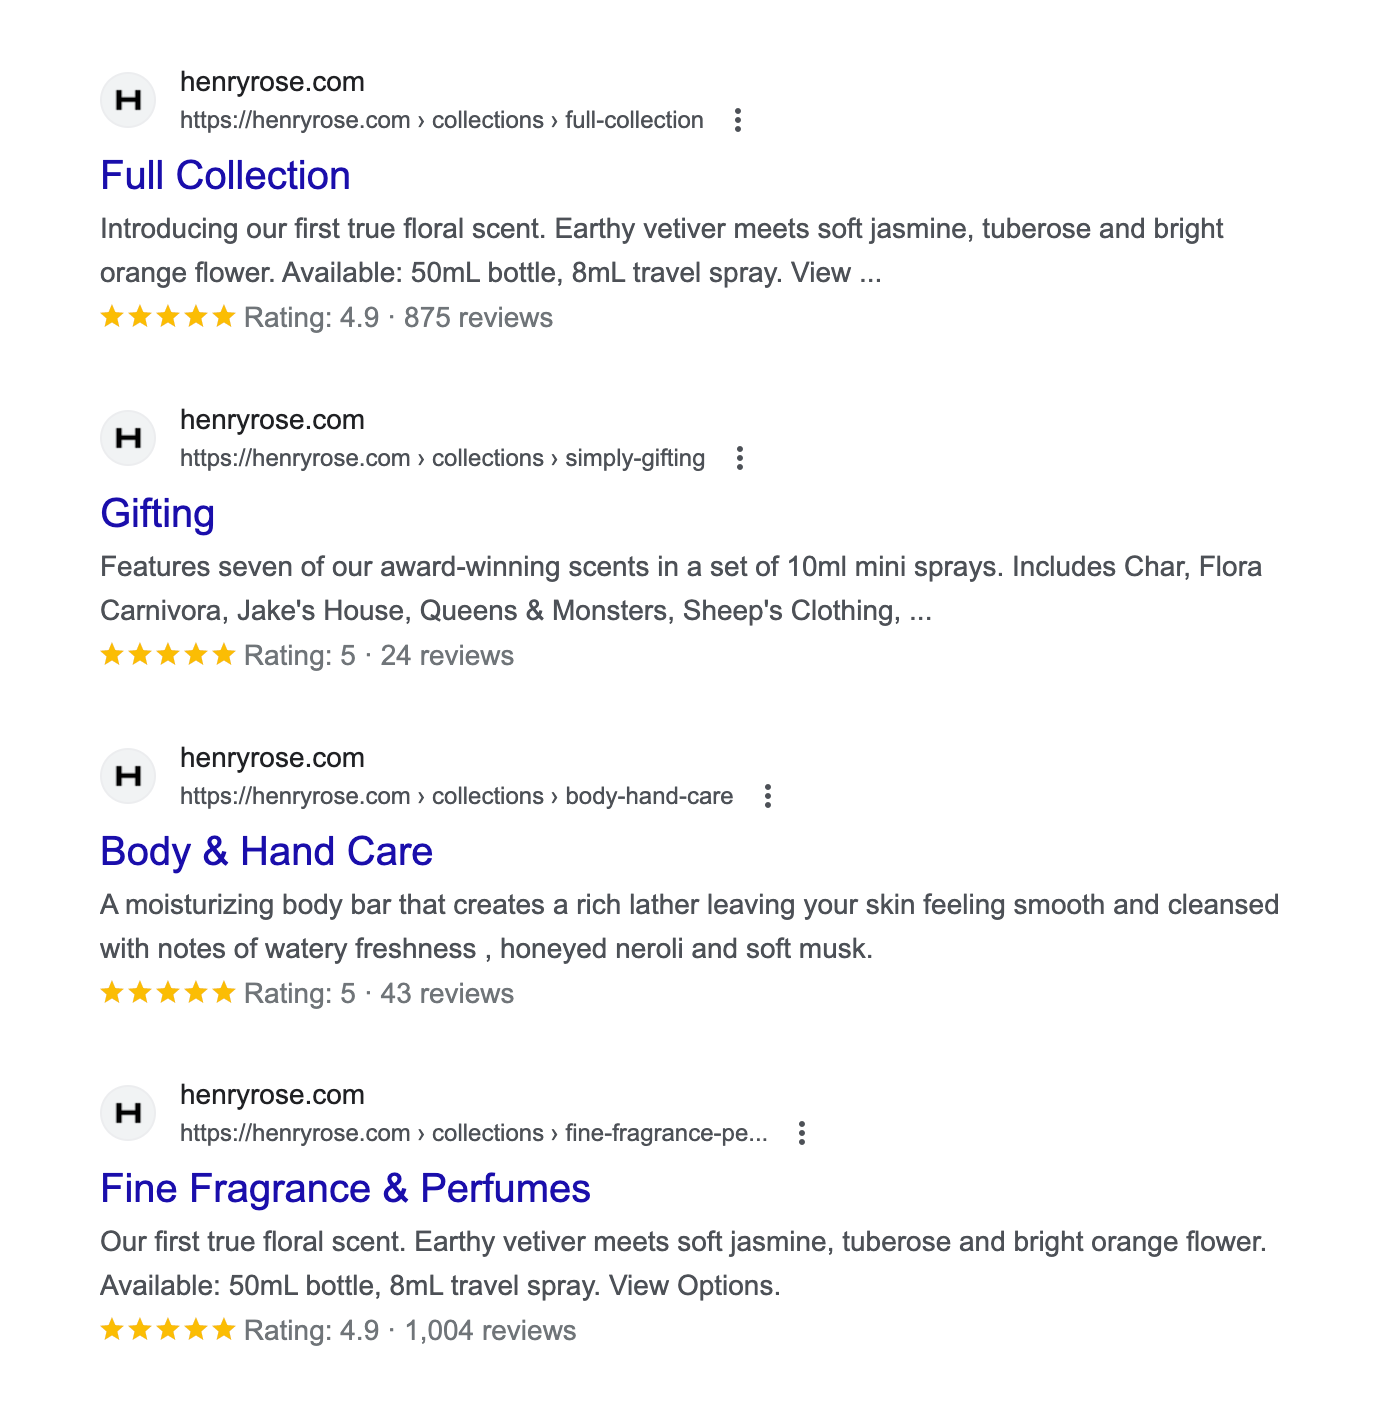Open the three-dot menu for fine-fragrance result
The width and height of the screenshot is (1382, 1418).
[x=801, y=1133]
